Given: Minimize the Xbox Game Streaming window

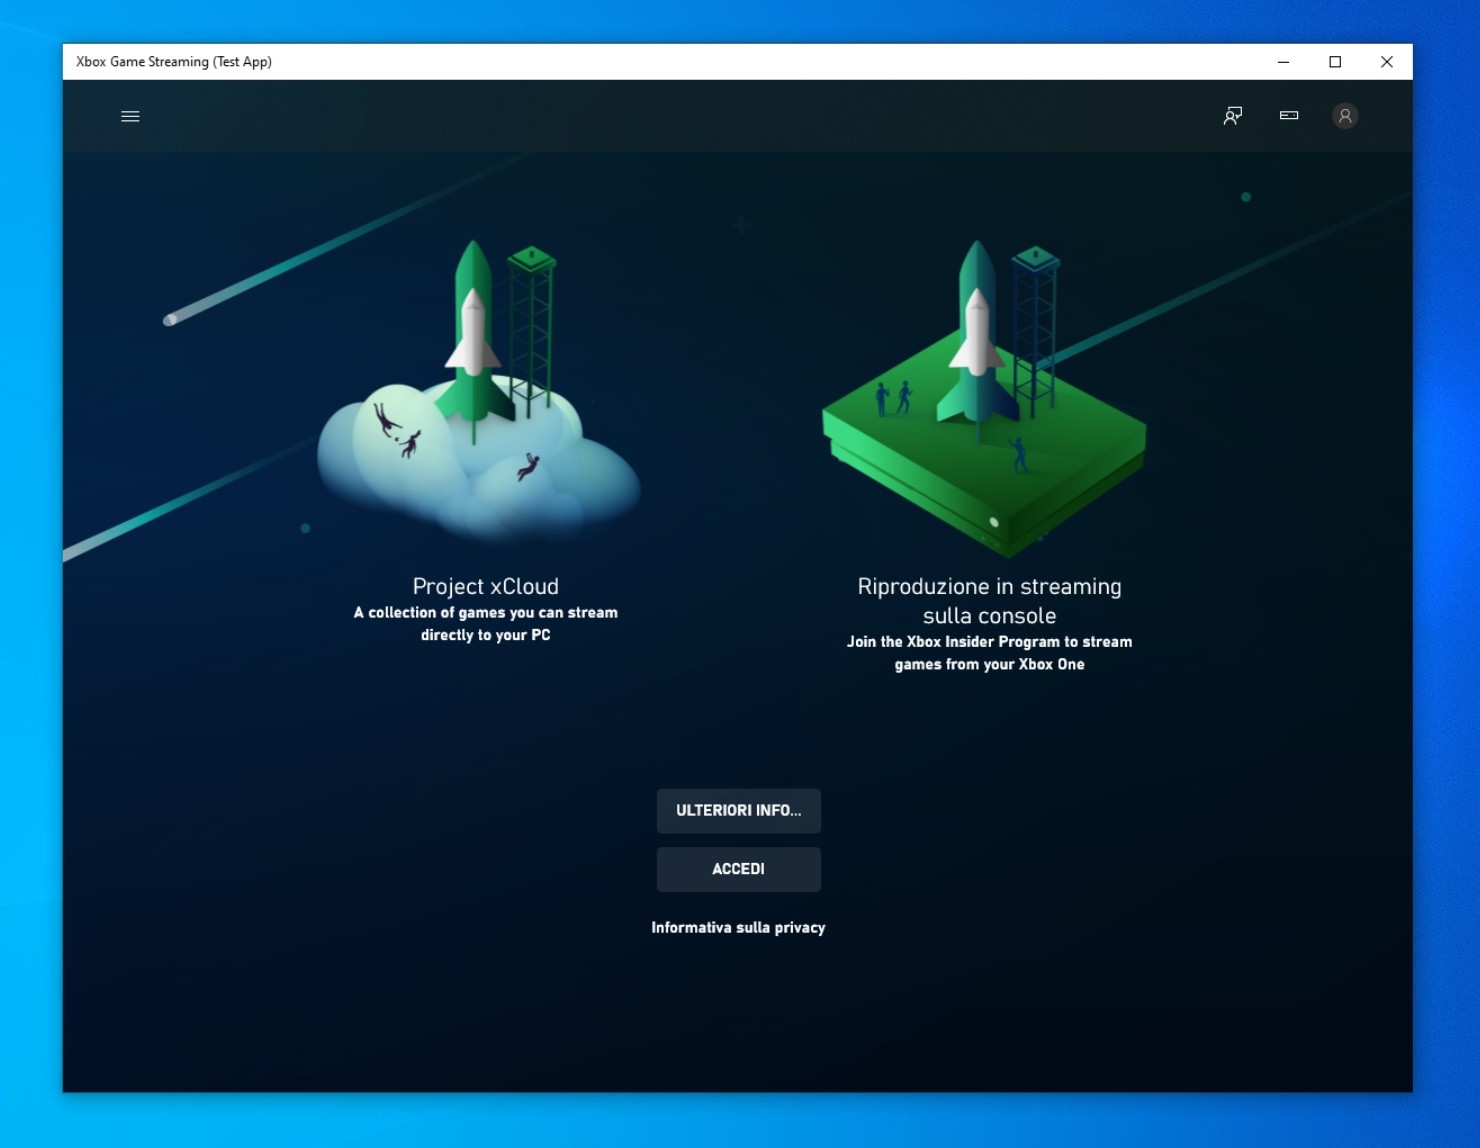Looking at the screenshot, I should pyautogui.click(x=1283, y=61).
